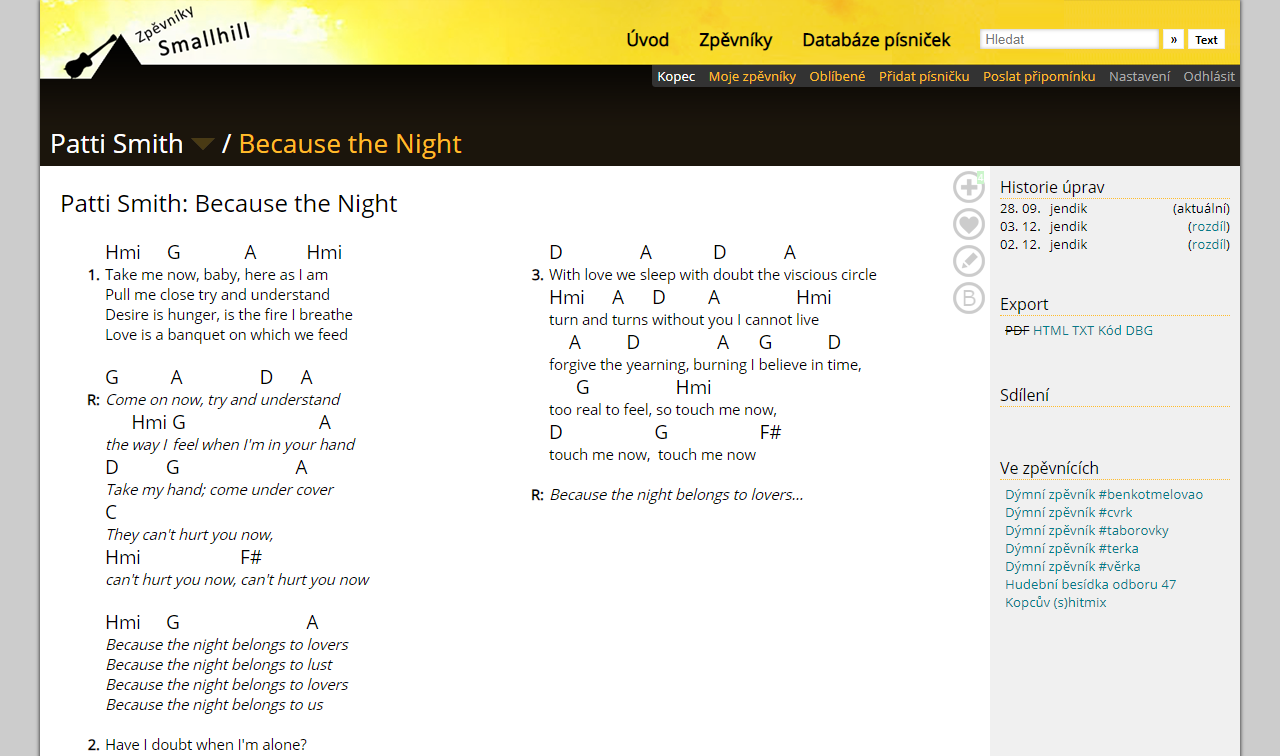The width and height of the screenshot is (1280, 756).
Task: Open the Oblíbené link
Action: click(x=837, y=76)
